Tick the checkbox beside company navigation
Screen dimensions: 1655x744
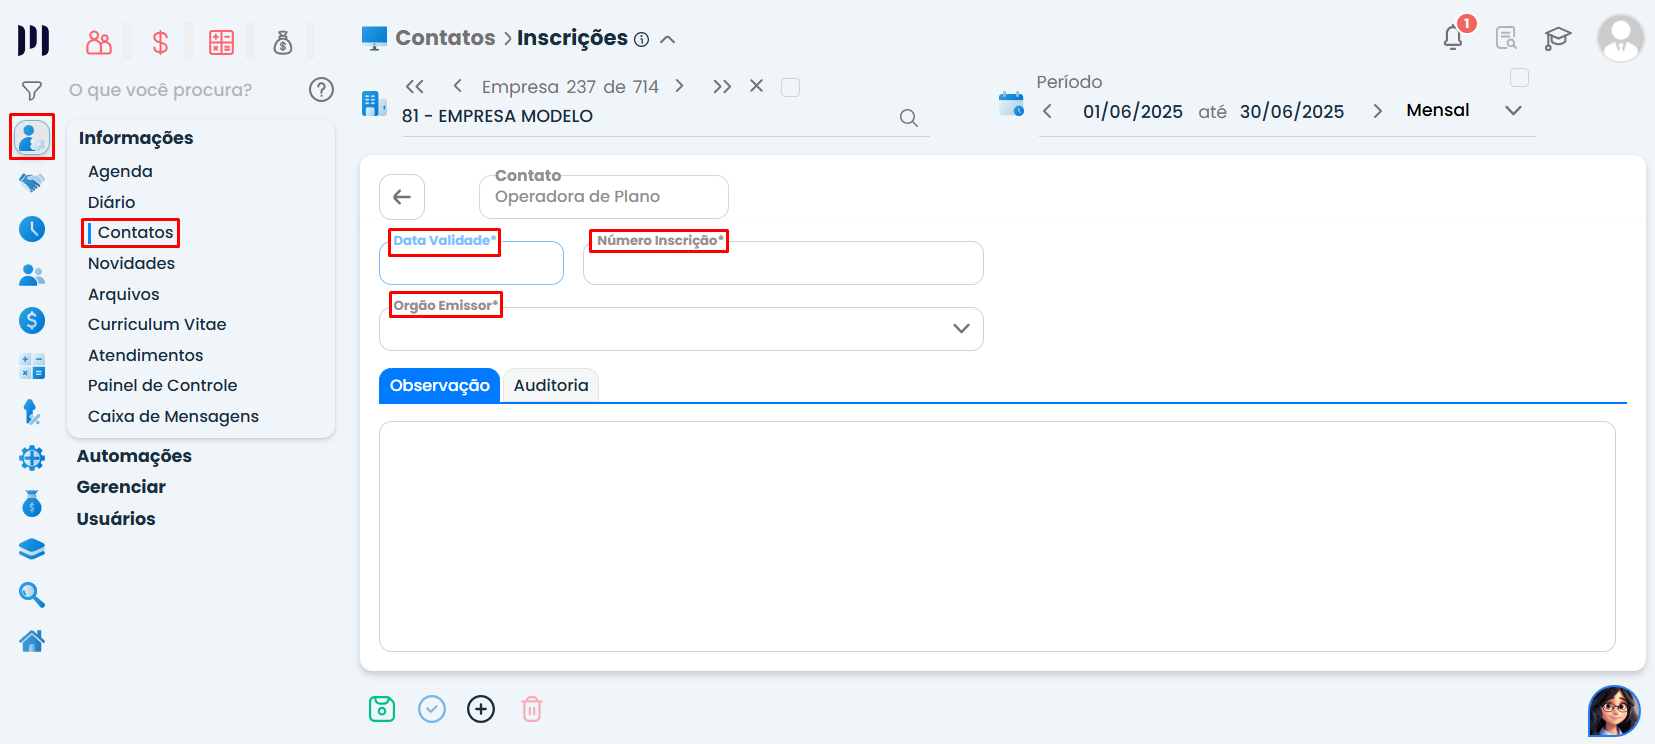click(x=790, y=88)
